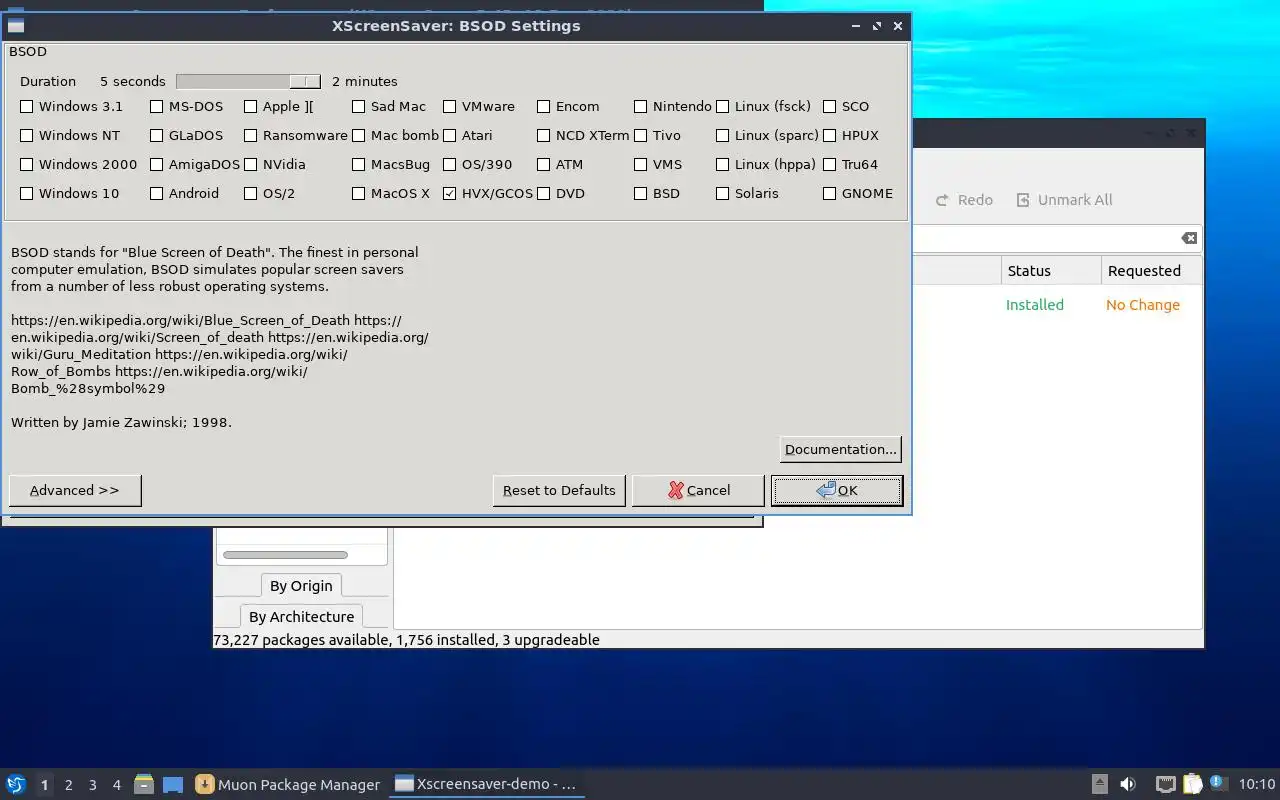This screenshot has width=1280, height=800.
Task: Switch to virtual desktop 4
Action: pyautogui.click(x=116, y=785)
